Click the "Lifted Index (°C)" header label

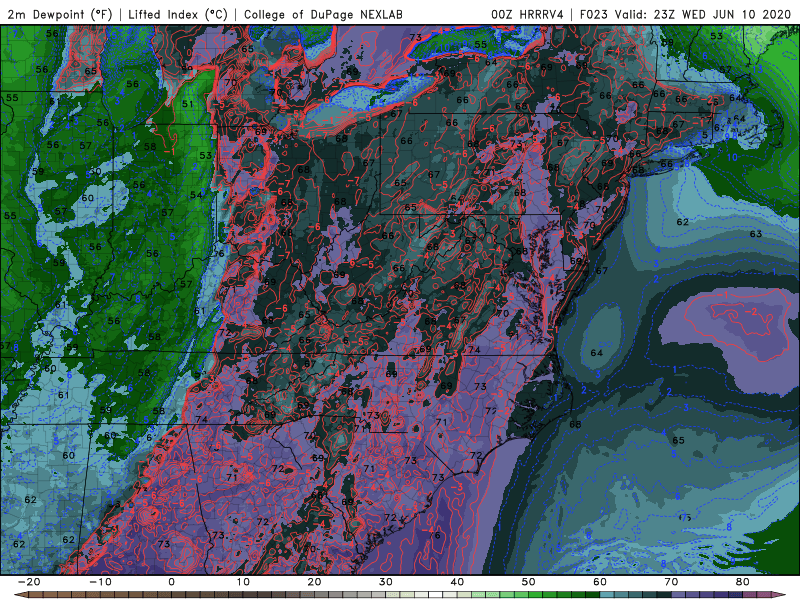(178, 15)
